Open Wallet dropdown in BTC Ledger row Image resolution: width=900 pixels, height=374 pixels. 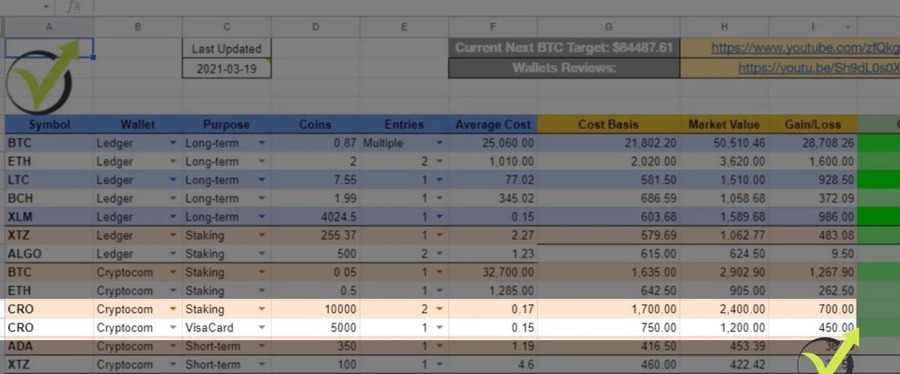click(173, 143)
